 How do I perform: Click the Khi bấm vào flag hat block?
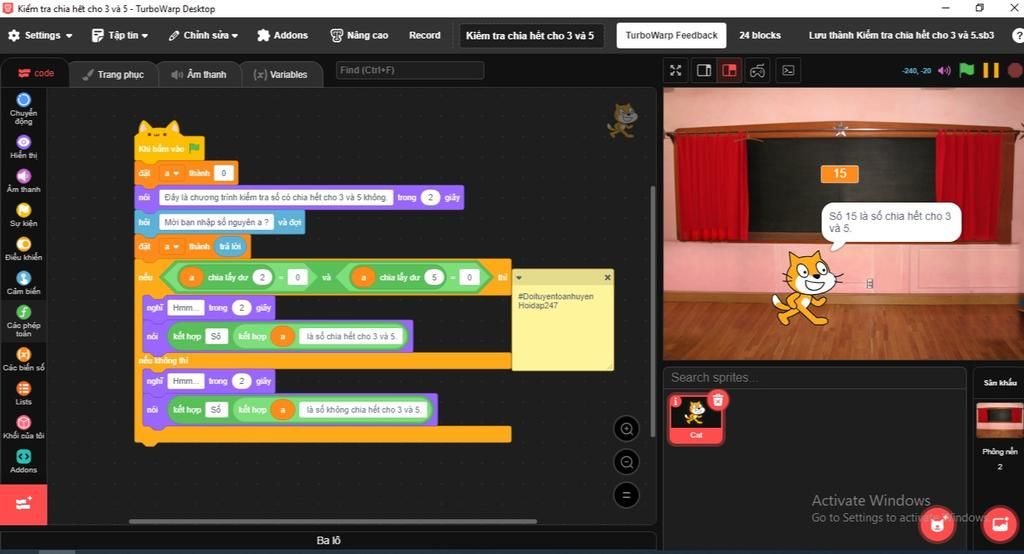[168, 148]
